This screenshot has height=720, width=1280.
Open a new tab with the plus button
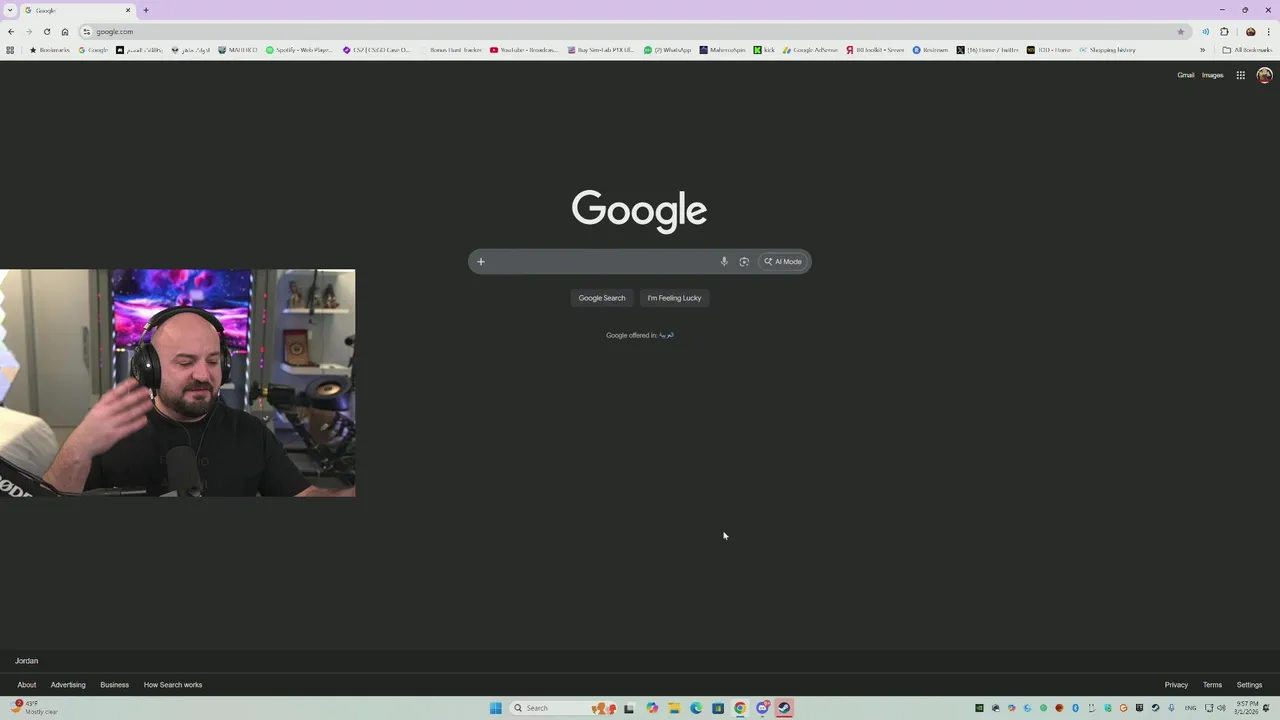tap(146, 10)
